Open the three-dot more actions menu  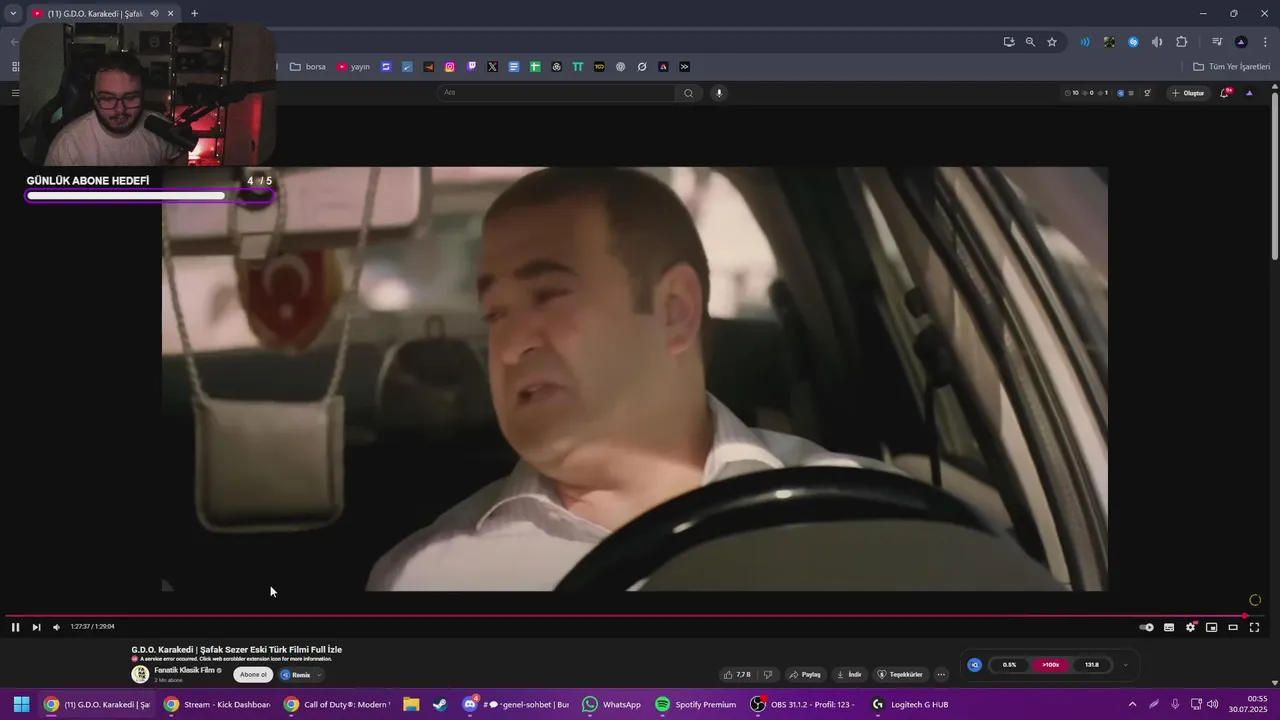click(x=941, y=675)
